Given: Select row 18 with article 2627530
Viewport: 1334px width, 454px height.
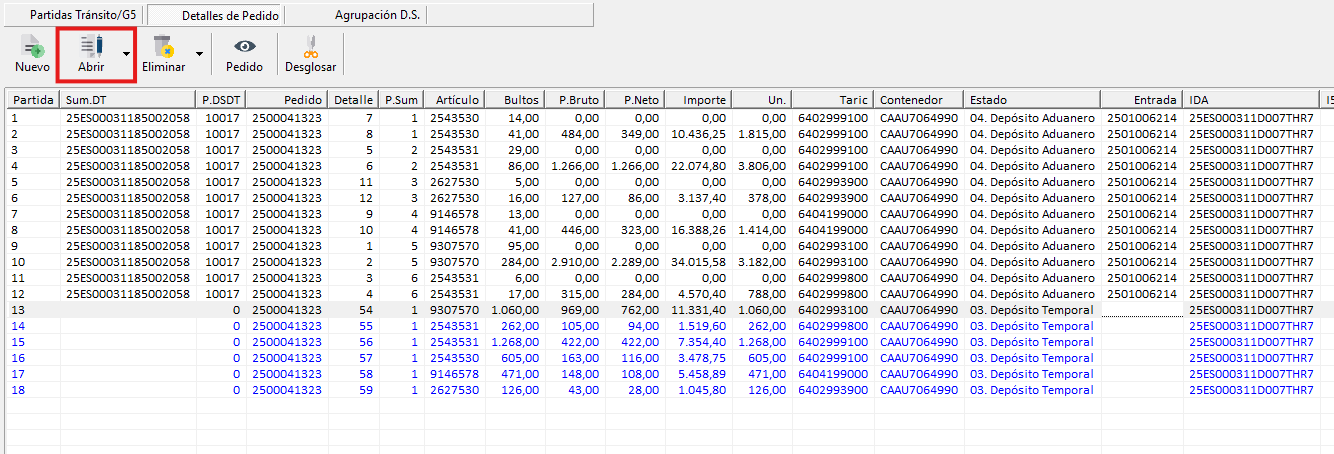Looking at the screenshot, I should pos(453,390).
